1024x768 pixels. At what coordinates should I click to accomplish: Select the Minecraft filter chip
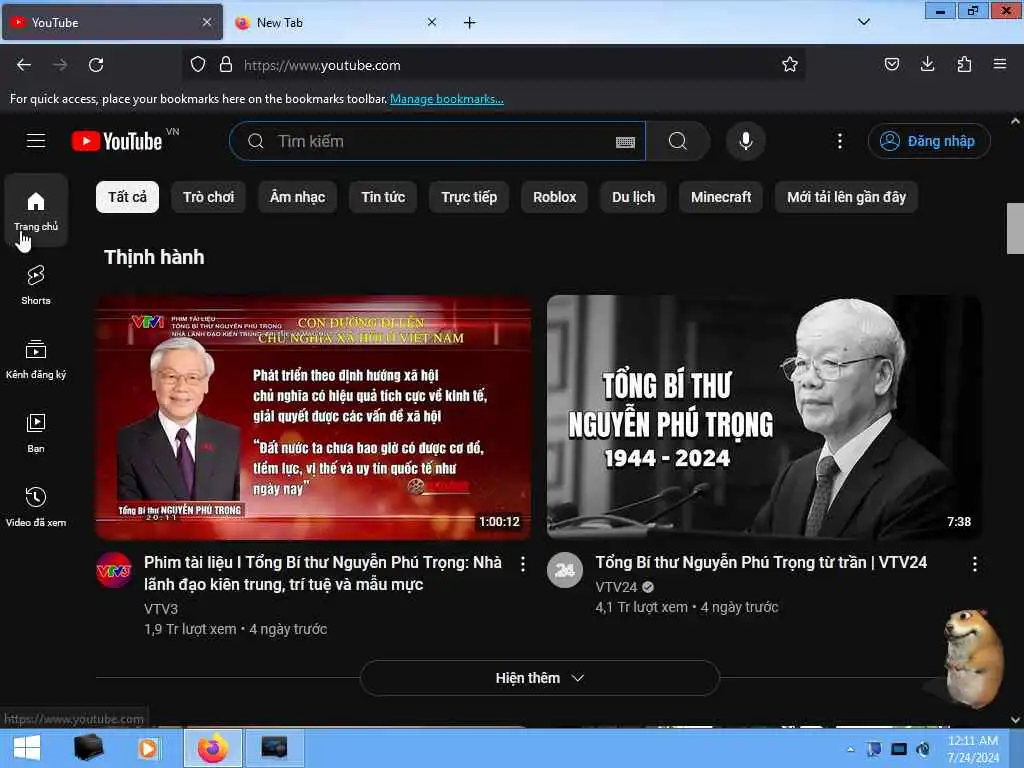coord(721,197)
